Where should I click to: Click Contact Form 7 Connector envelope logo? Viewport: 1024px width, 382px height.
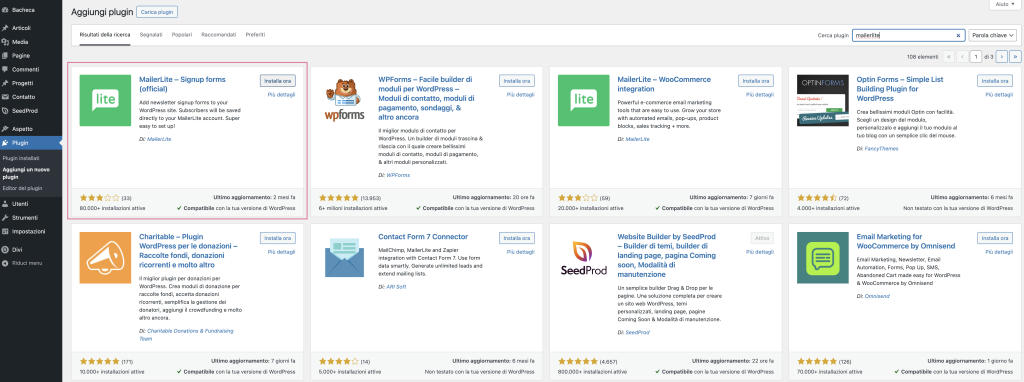click(344, 257)
